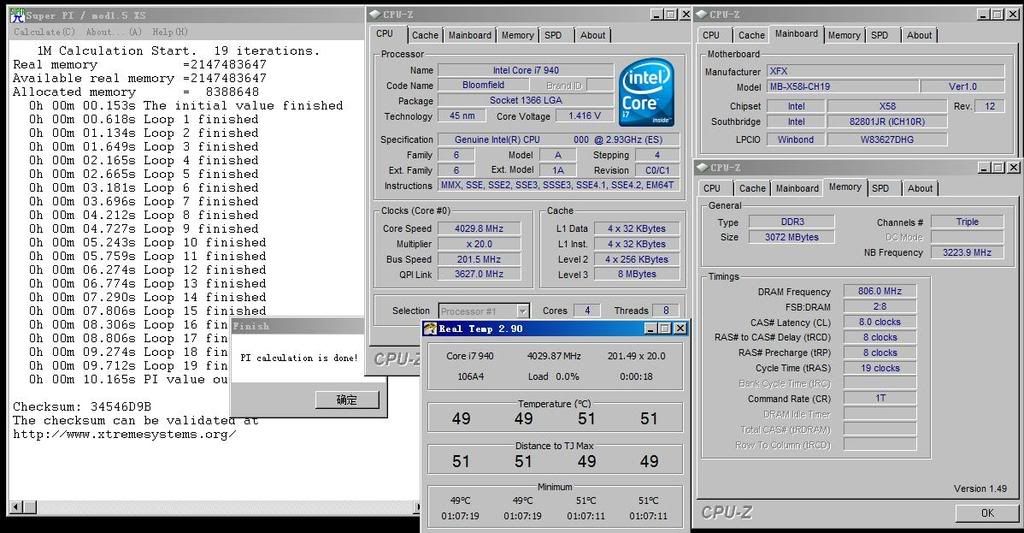Viewport: 1024px width, 533px height.
Task: Close the first CPU-Z window
Action: [686, 14]
